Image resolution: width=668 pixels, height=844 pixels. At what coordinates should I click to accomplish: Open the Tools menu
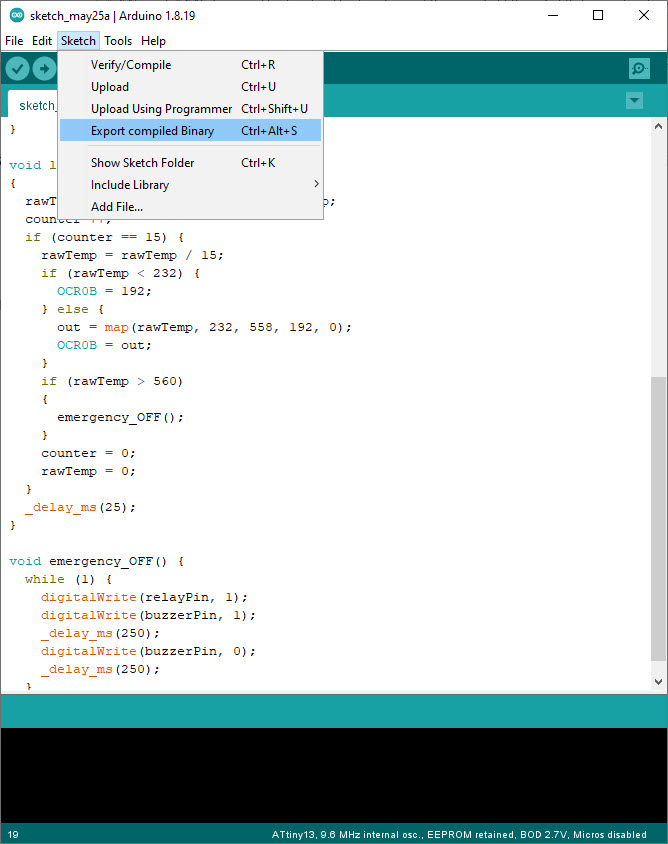[x=118, y=41]
